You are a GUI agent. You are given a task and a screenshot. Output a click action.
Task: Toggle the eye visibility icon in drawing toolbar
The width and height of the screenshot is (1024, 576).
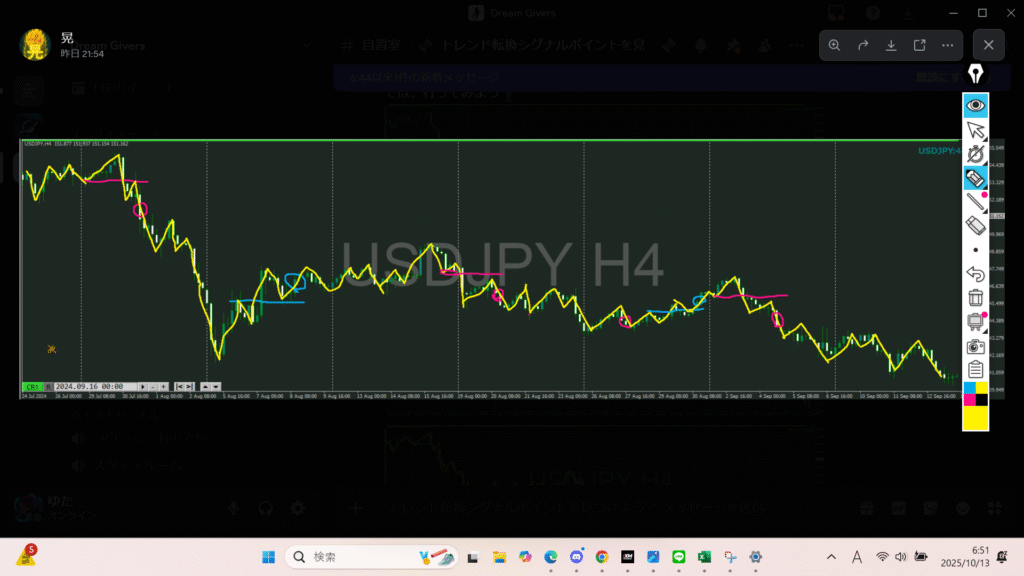(x=975, y=105)
